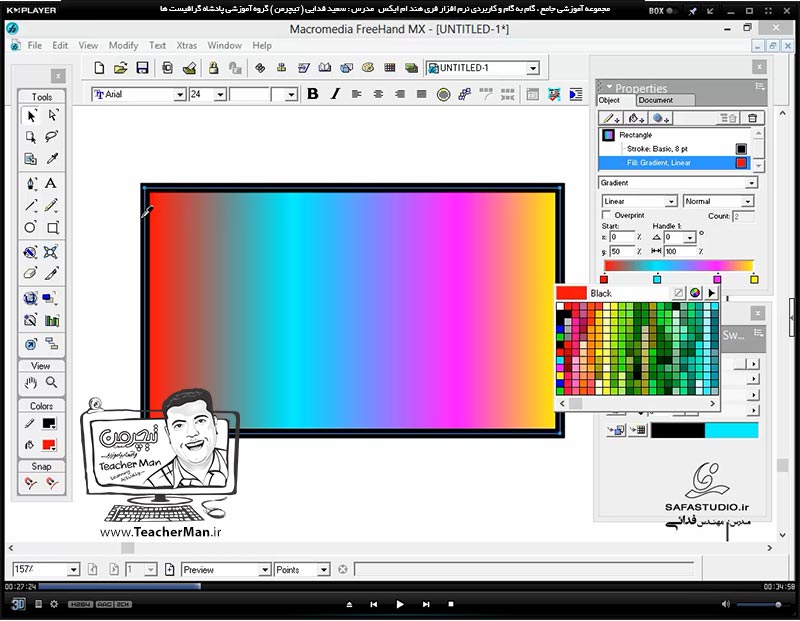The image size is (800, 621).
Task: Skip to previous track in KMPlayer
Action: click(x=373, y=604)
